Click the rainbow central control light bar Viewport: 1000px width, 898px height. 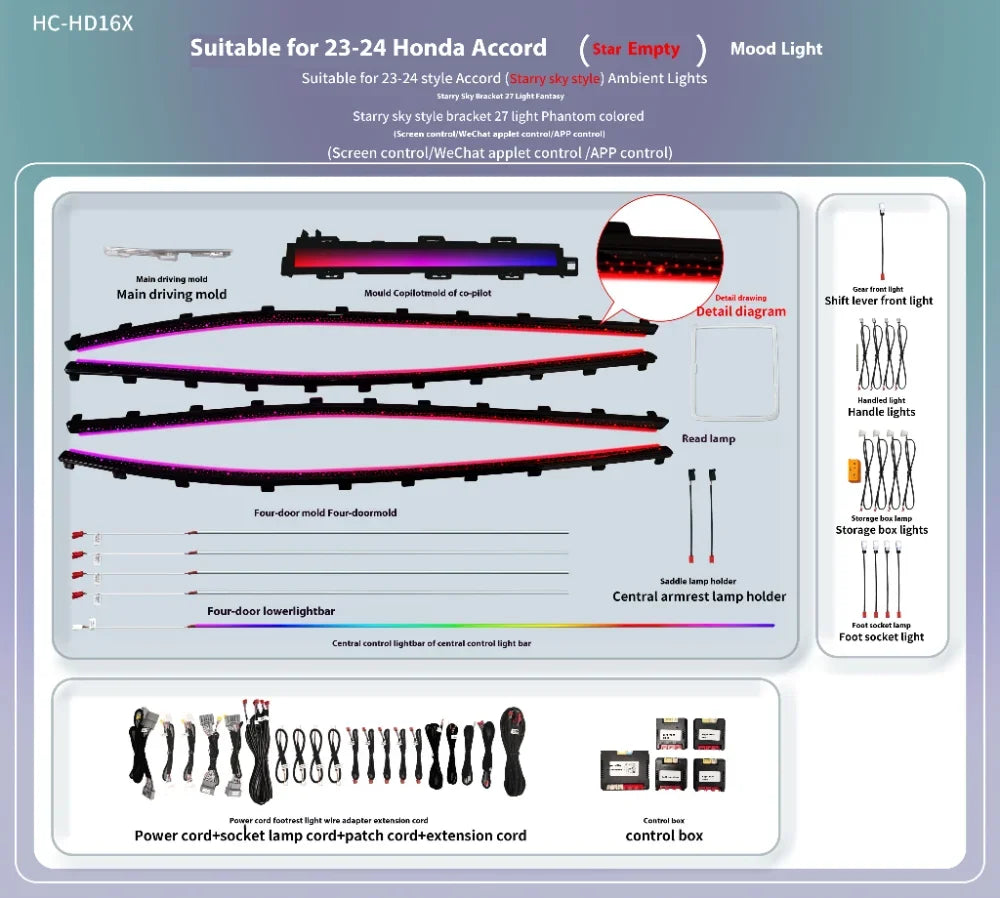(x=480, y=626)
